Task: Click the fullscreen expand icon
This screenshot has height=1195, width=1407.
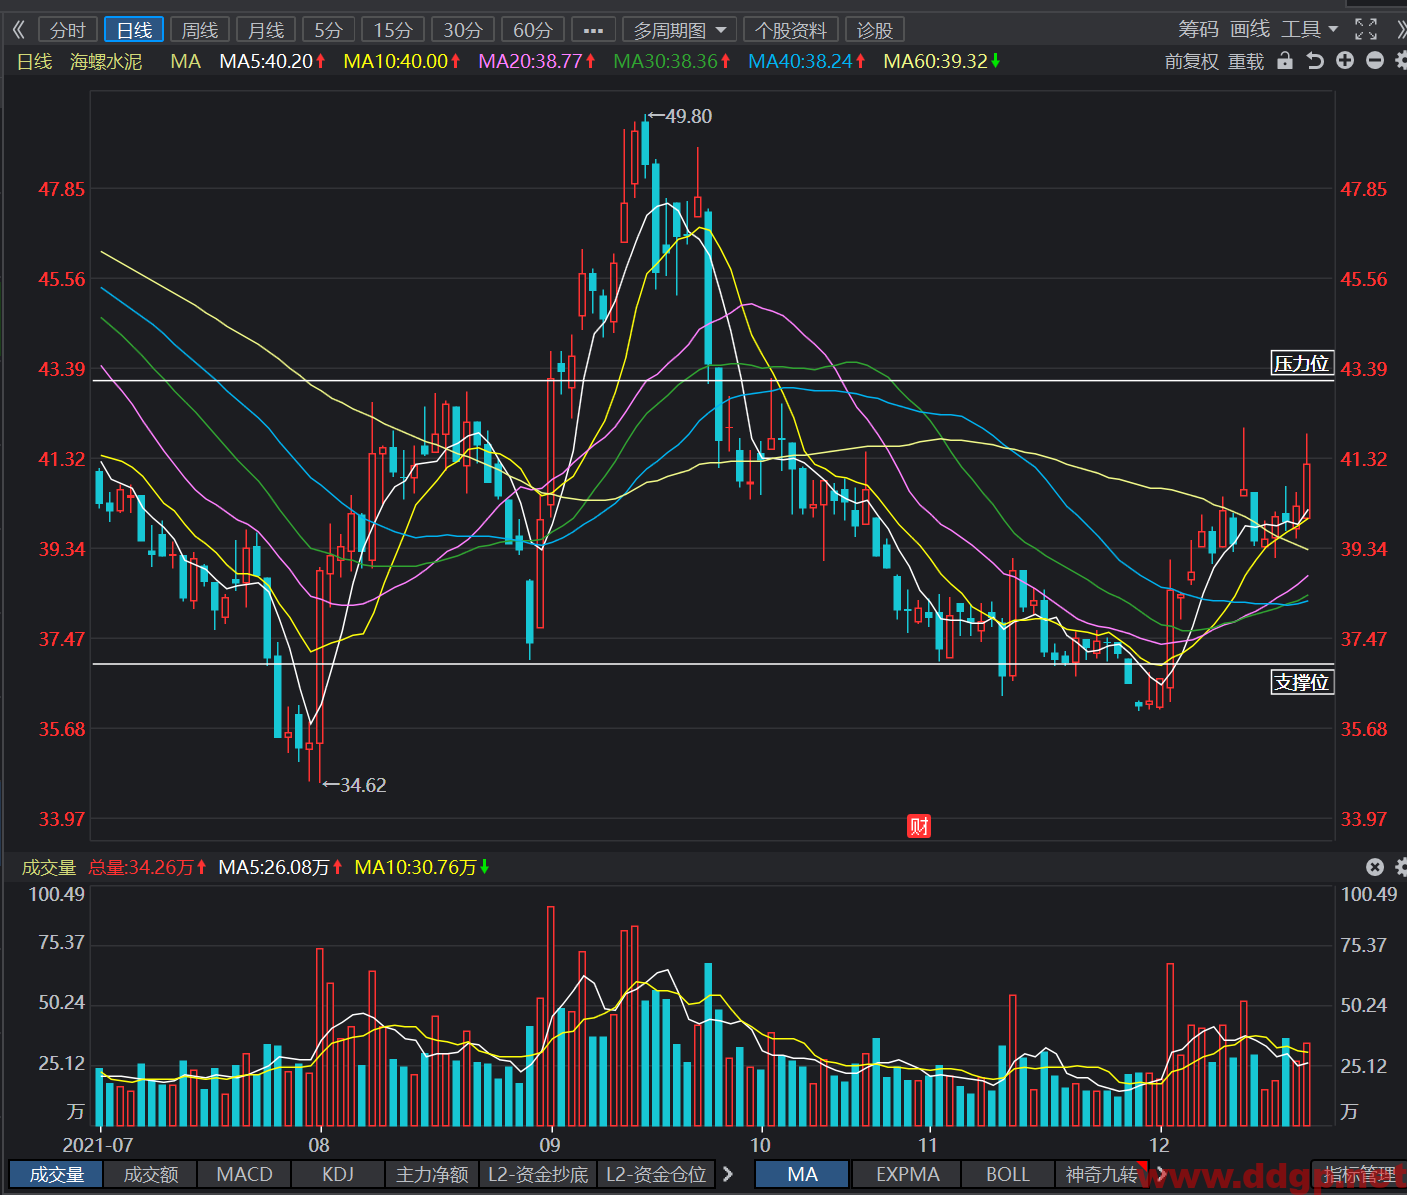Action: [x=1366, y=30]
